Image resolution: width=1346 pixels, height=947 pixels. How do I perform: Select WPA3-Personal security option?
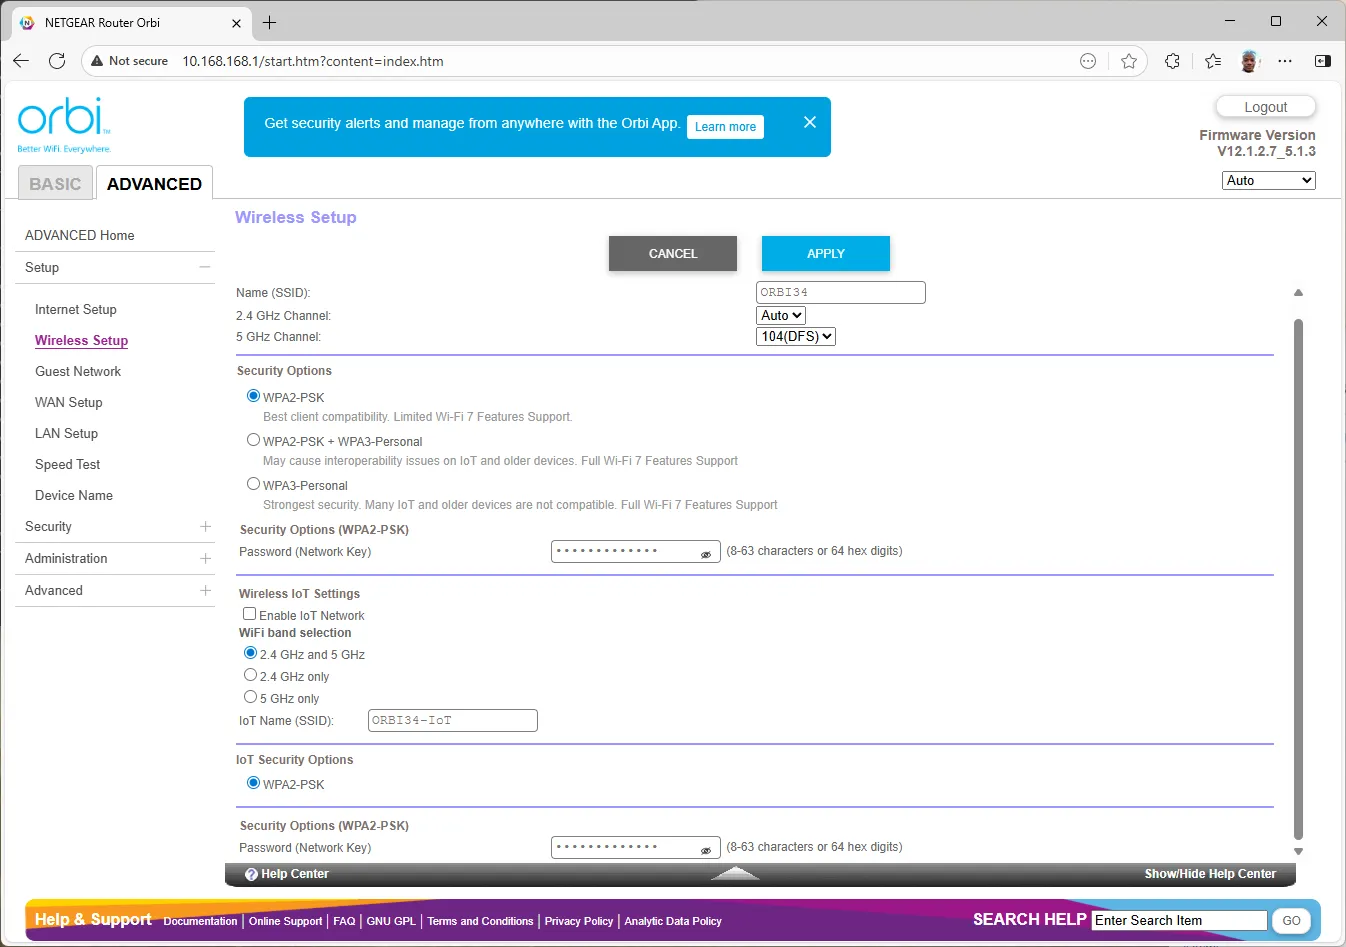[x=253, y=484]
